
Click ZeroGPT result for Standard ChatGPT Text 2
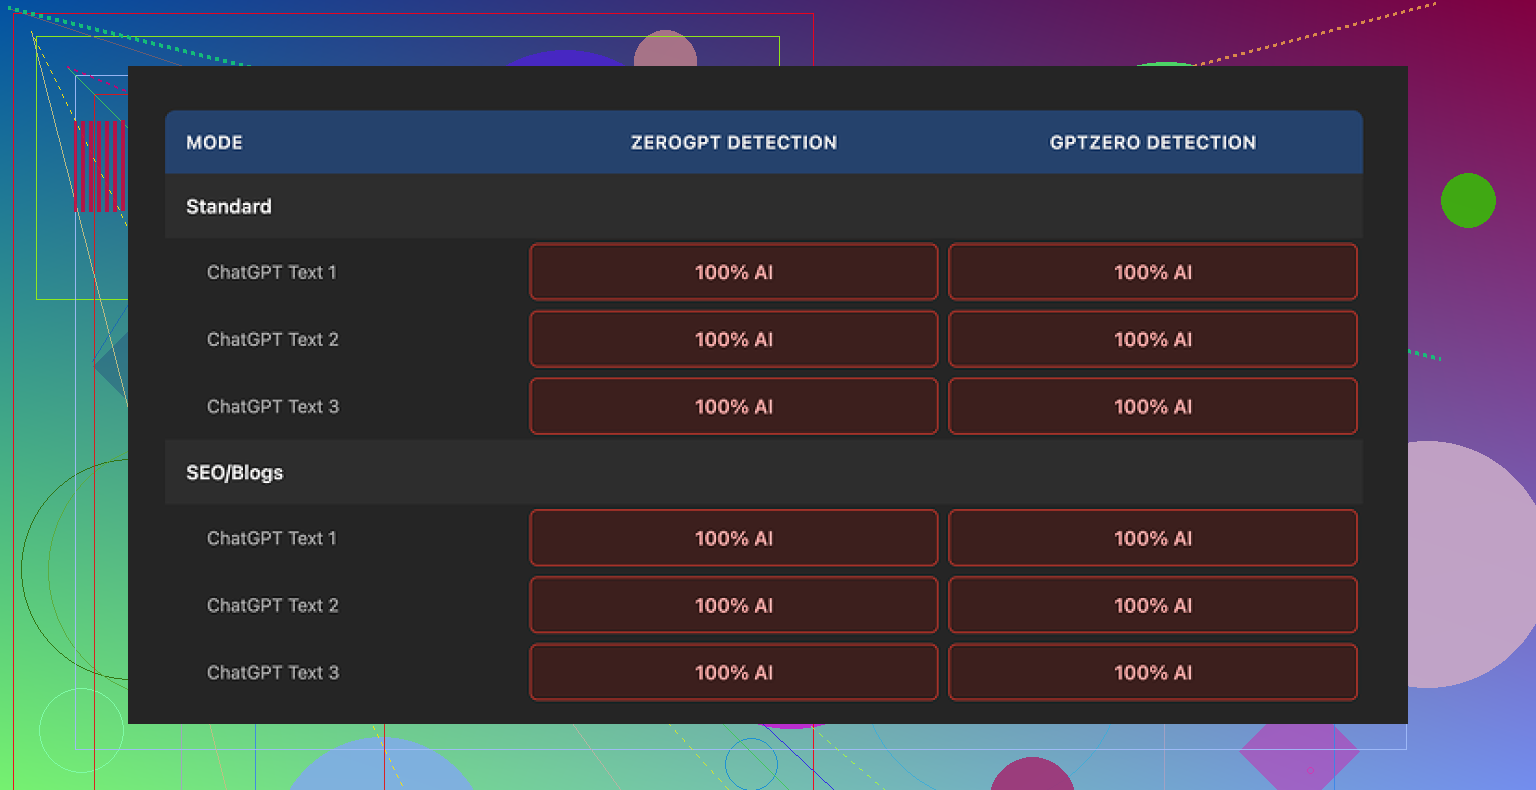[x=733, y=339]
